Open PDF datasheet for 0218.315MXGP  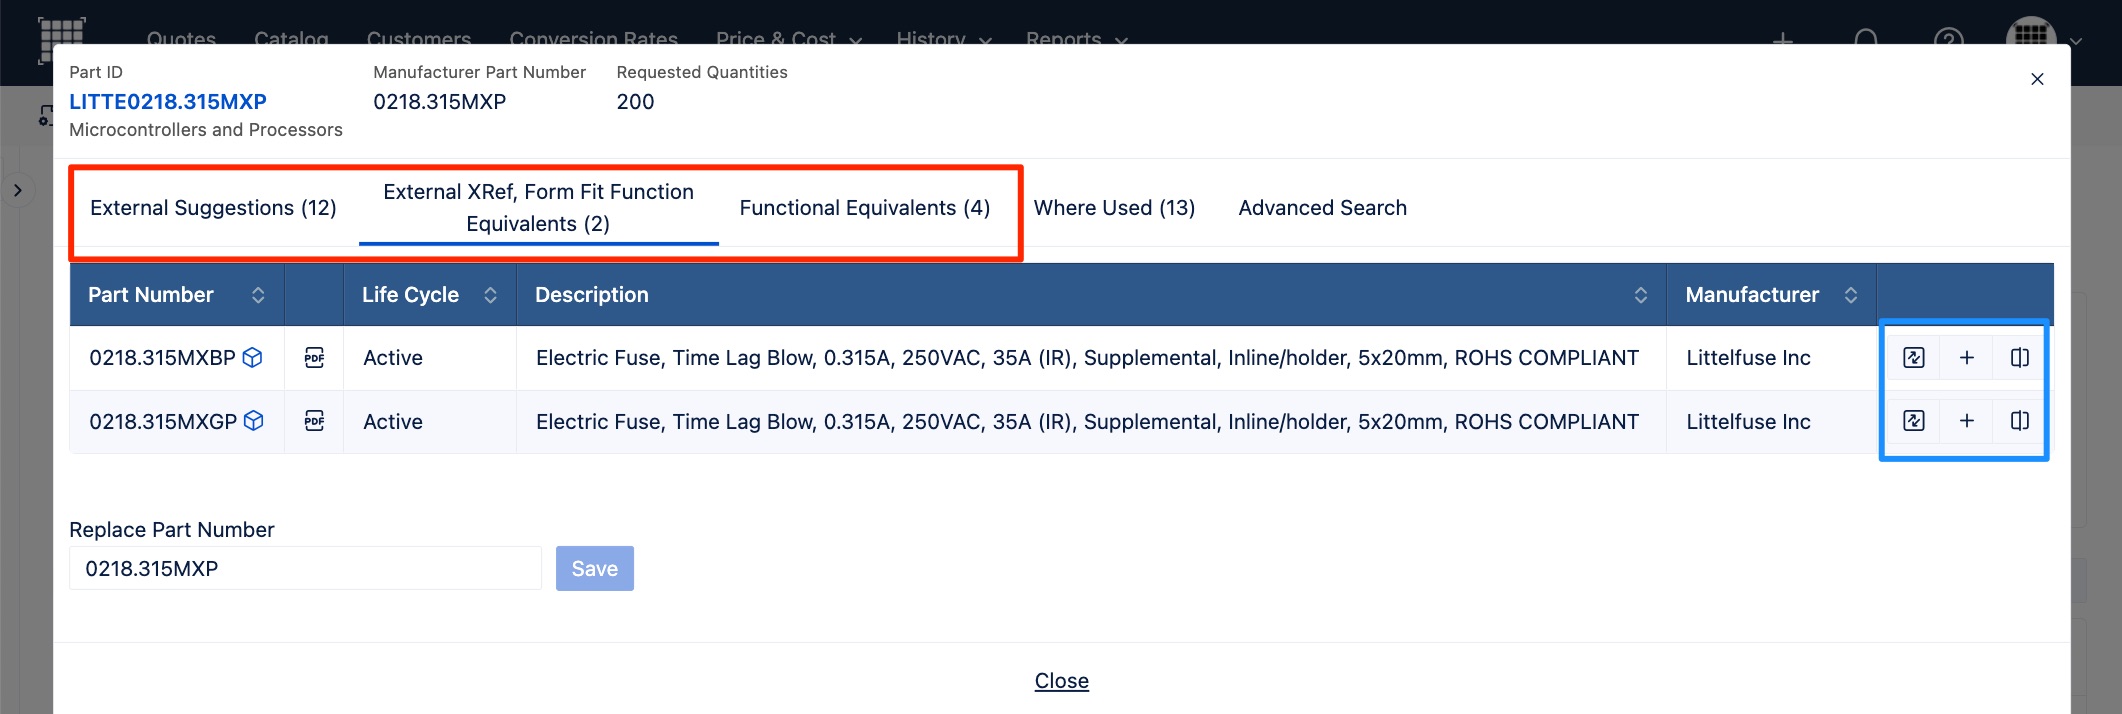[314, 421]
